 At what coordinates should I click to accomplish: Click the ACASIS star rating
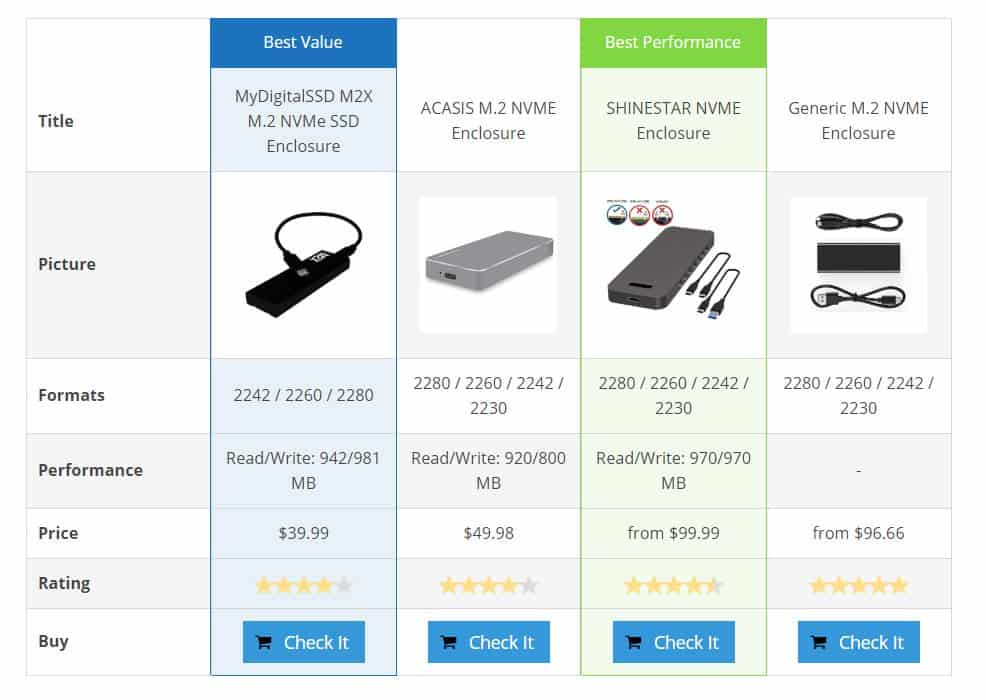point(488,585)
